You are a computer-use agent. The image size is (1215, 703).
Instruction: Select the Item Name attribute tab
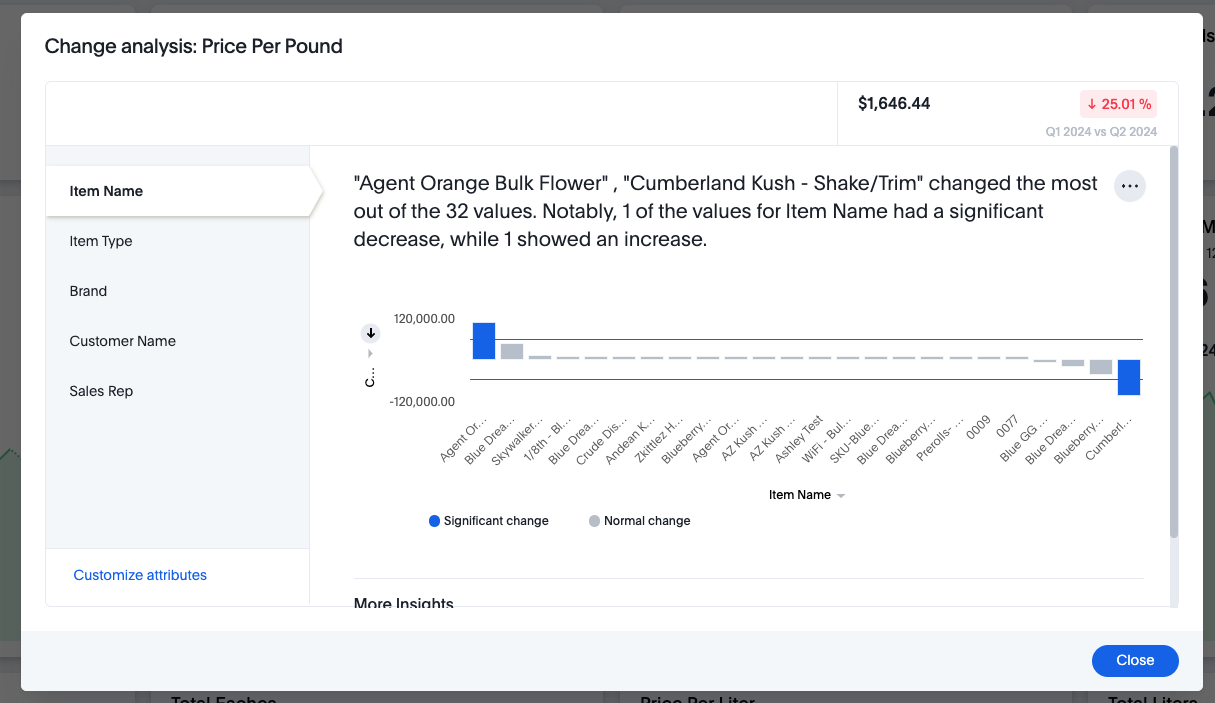tap(106, 191)
